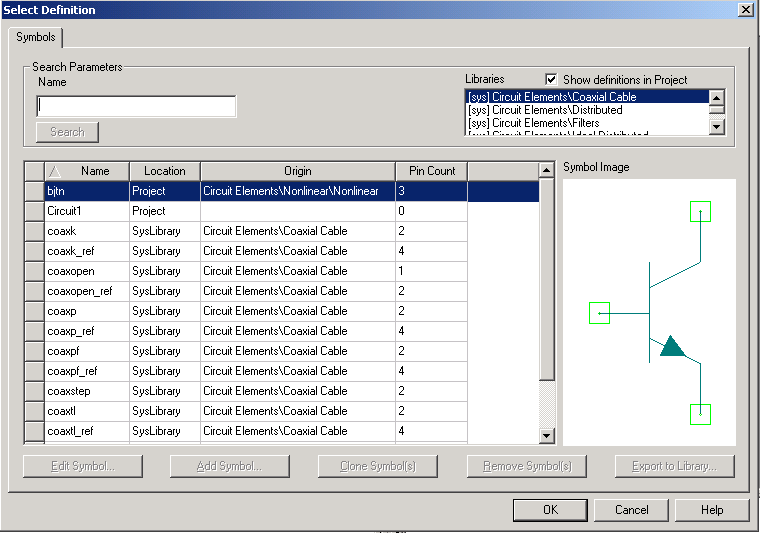Select Circuit Elements\Distributed library
The width and height of the screenshot is (760, 533).
(586, 110)
